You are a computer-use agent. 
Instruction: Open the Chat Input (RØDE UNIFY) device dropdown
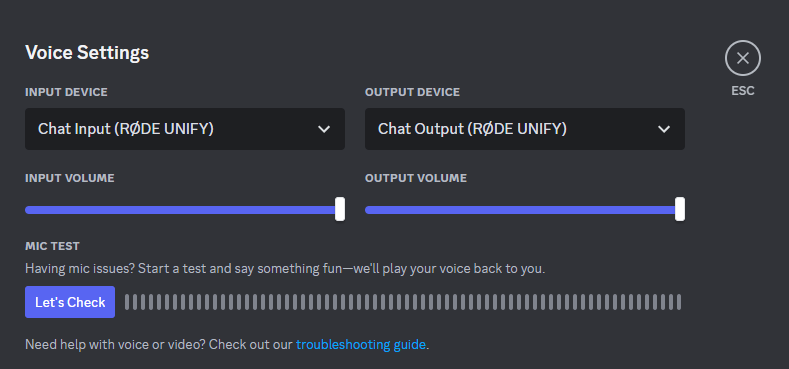(x=185, y=129)
